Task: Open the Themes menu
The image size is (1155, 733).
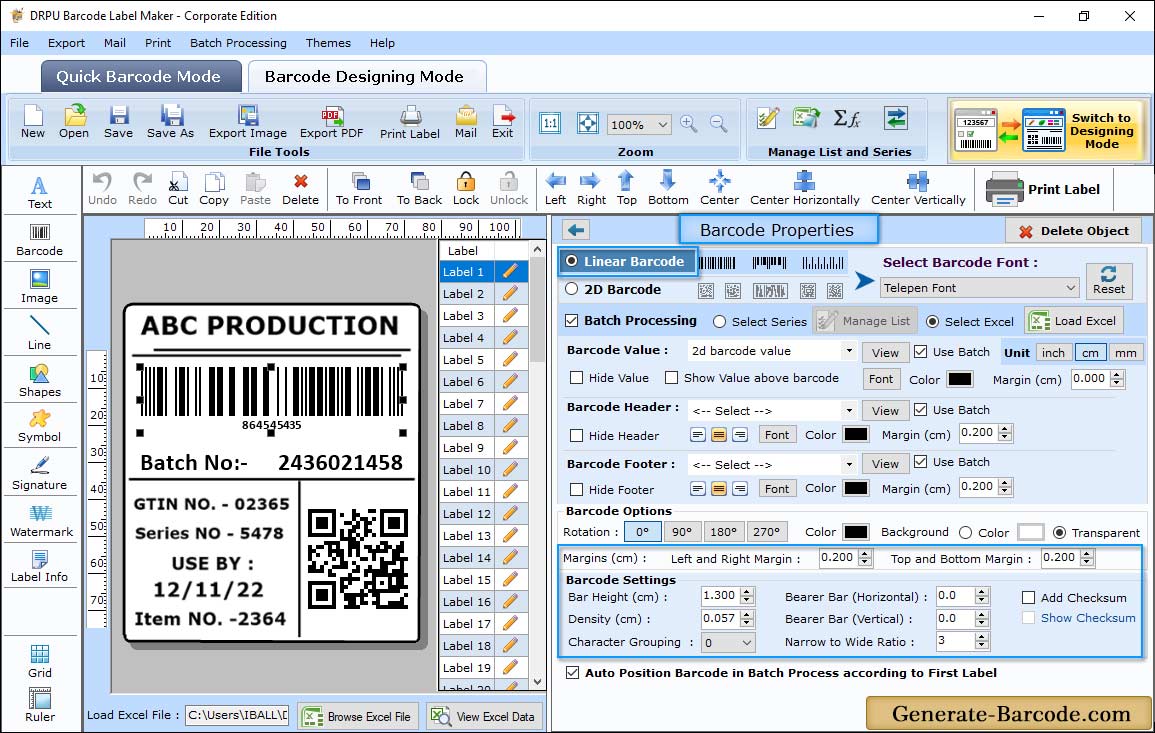Action: (328, 43)
